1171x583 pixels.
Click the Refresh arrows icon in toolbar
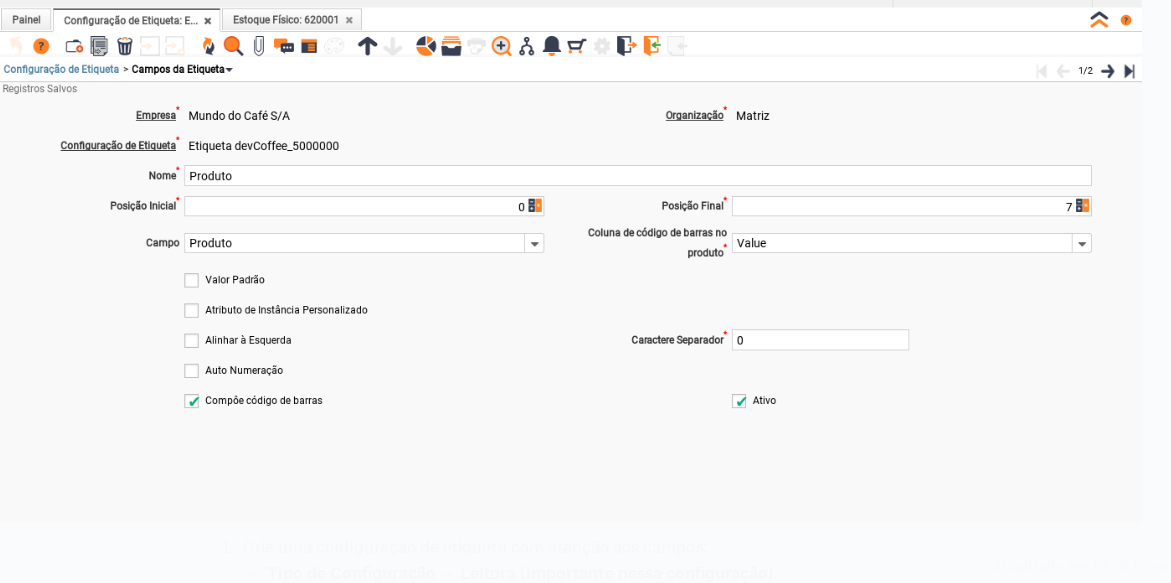[x=208, y=46]
